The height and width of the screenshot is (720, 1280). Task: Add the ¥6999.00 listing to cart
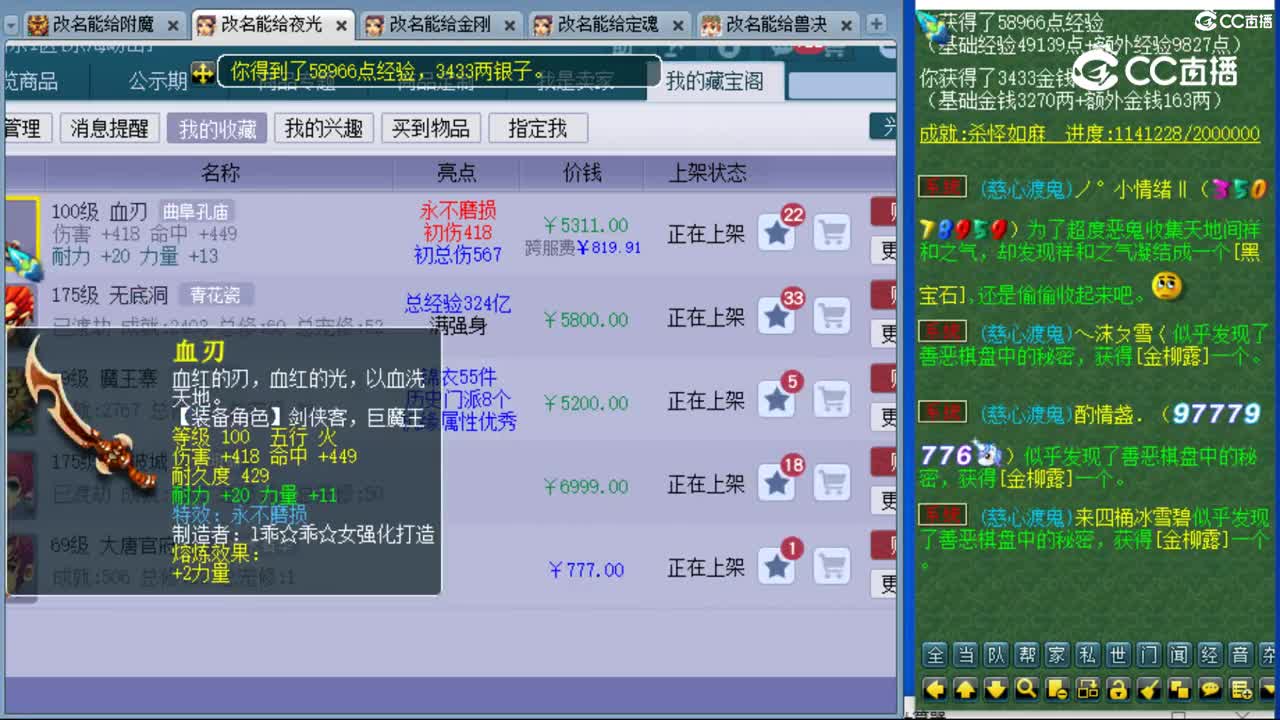coord(832,483)
